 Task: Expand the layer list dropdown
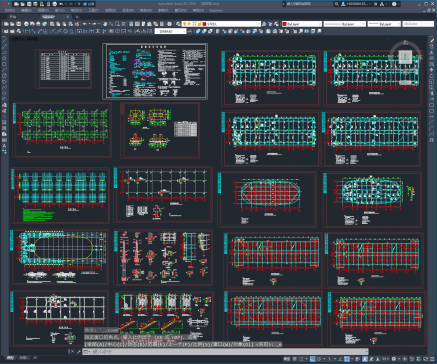point(259,24)
